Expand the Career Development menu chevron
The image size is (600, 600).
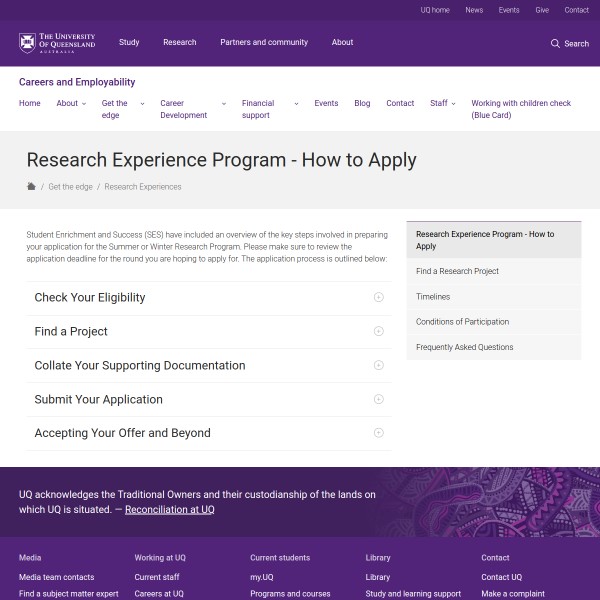[224, 103]
